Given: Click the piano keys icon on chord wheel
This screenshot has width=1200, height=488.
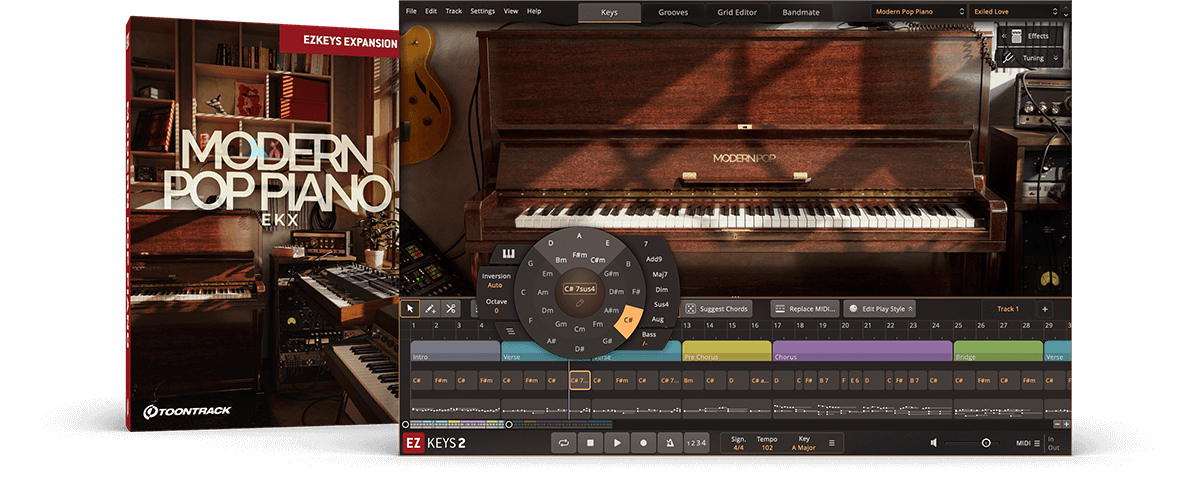Looking at the screenshot, I should (x=508, y=254).
